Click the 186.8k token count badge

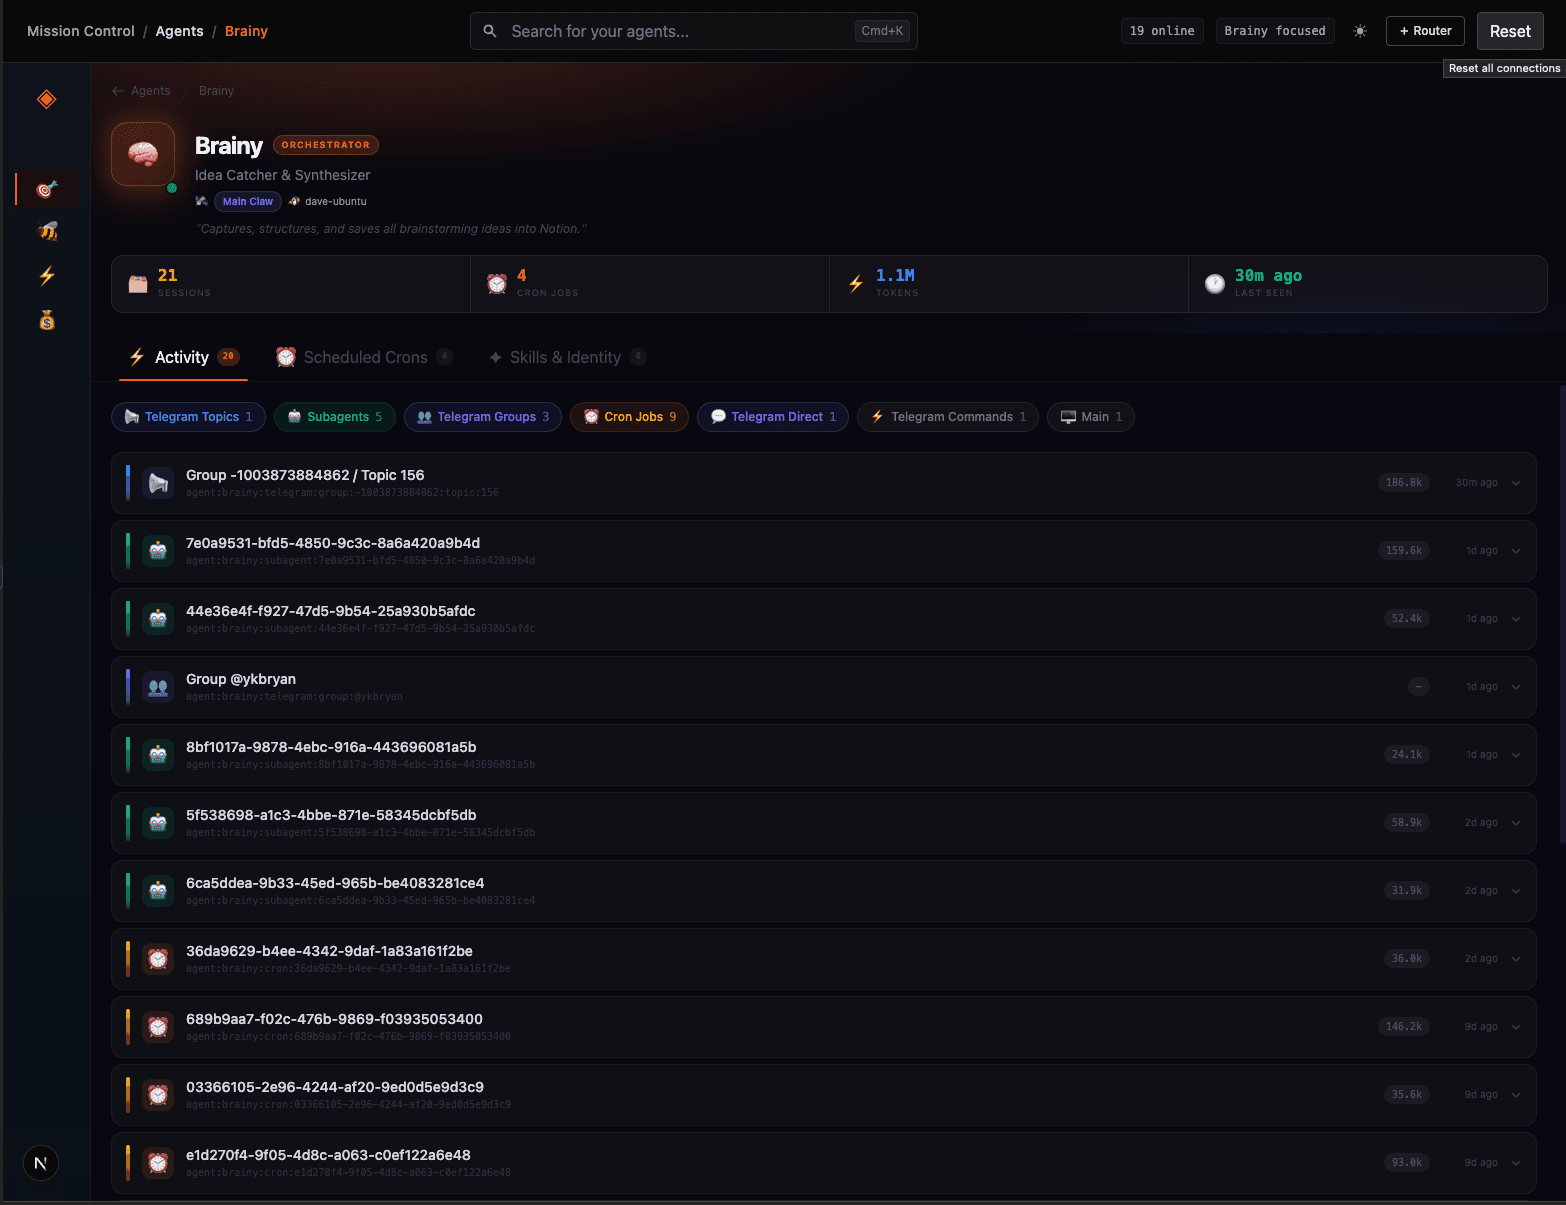point(1404,483)
